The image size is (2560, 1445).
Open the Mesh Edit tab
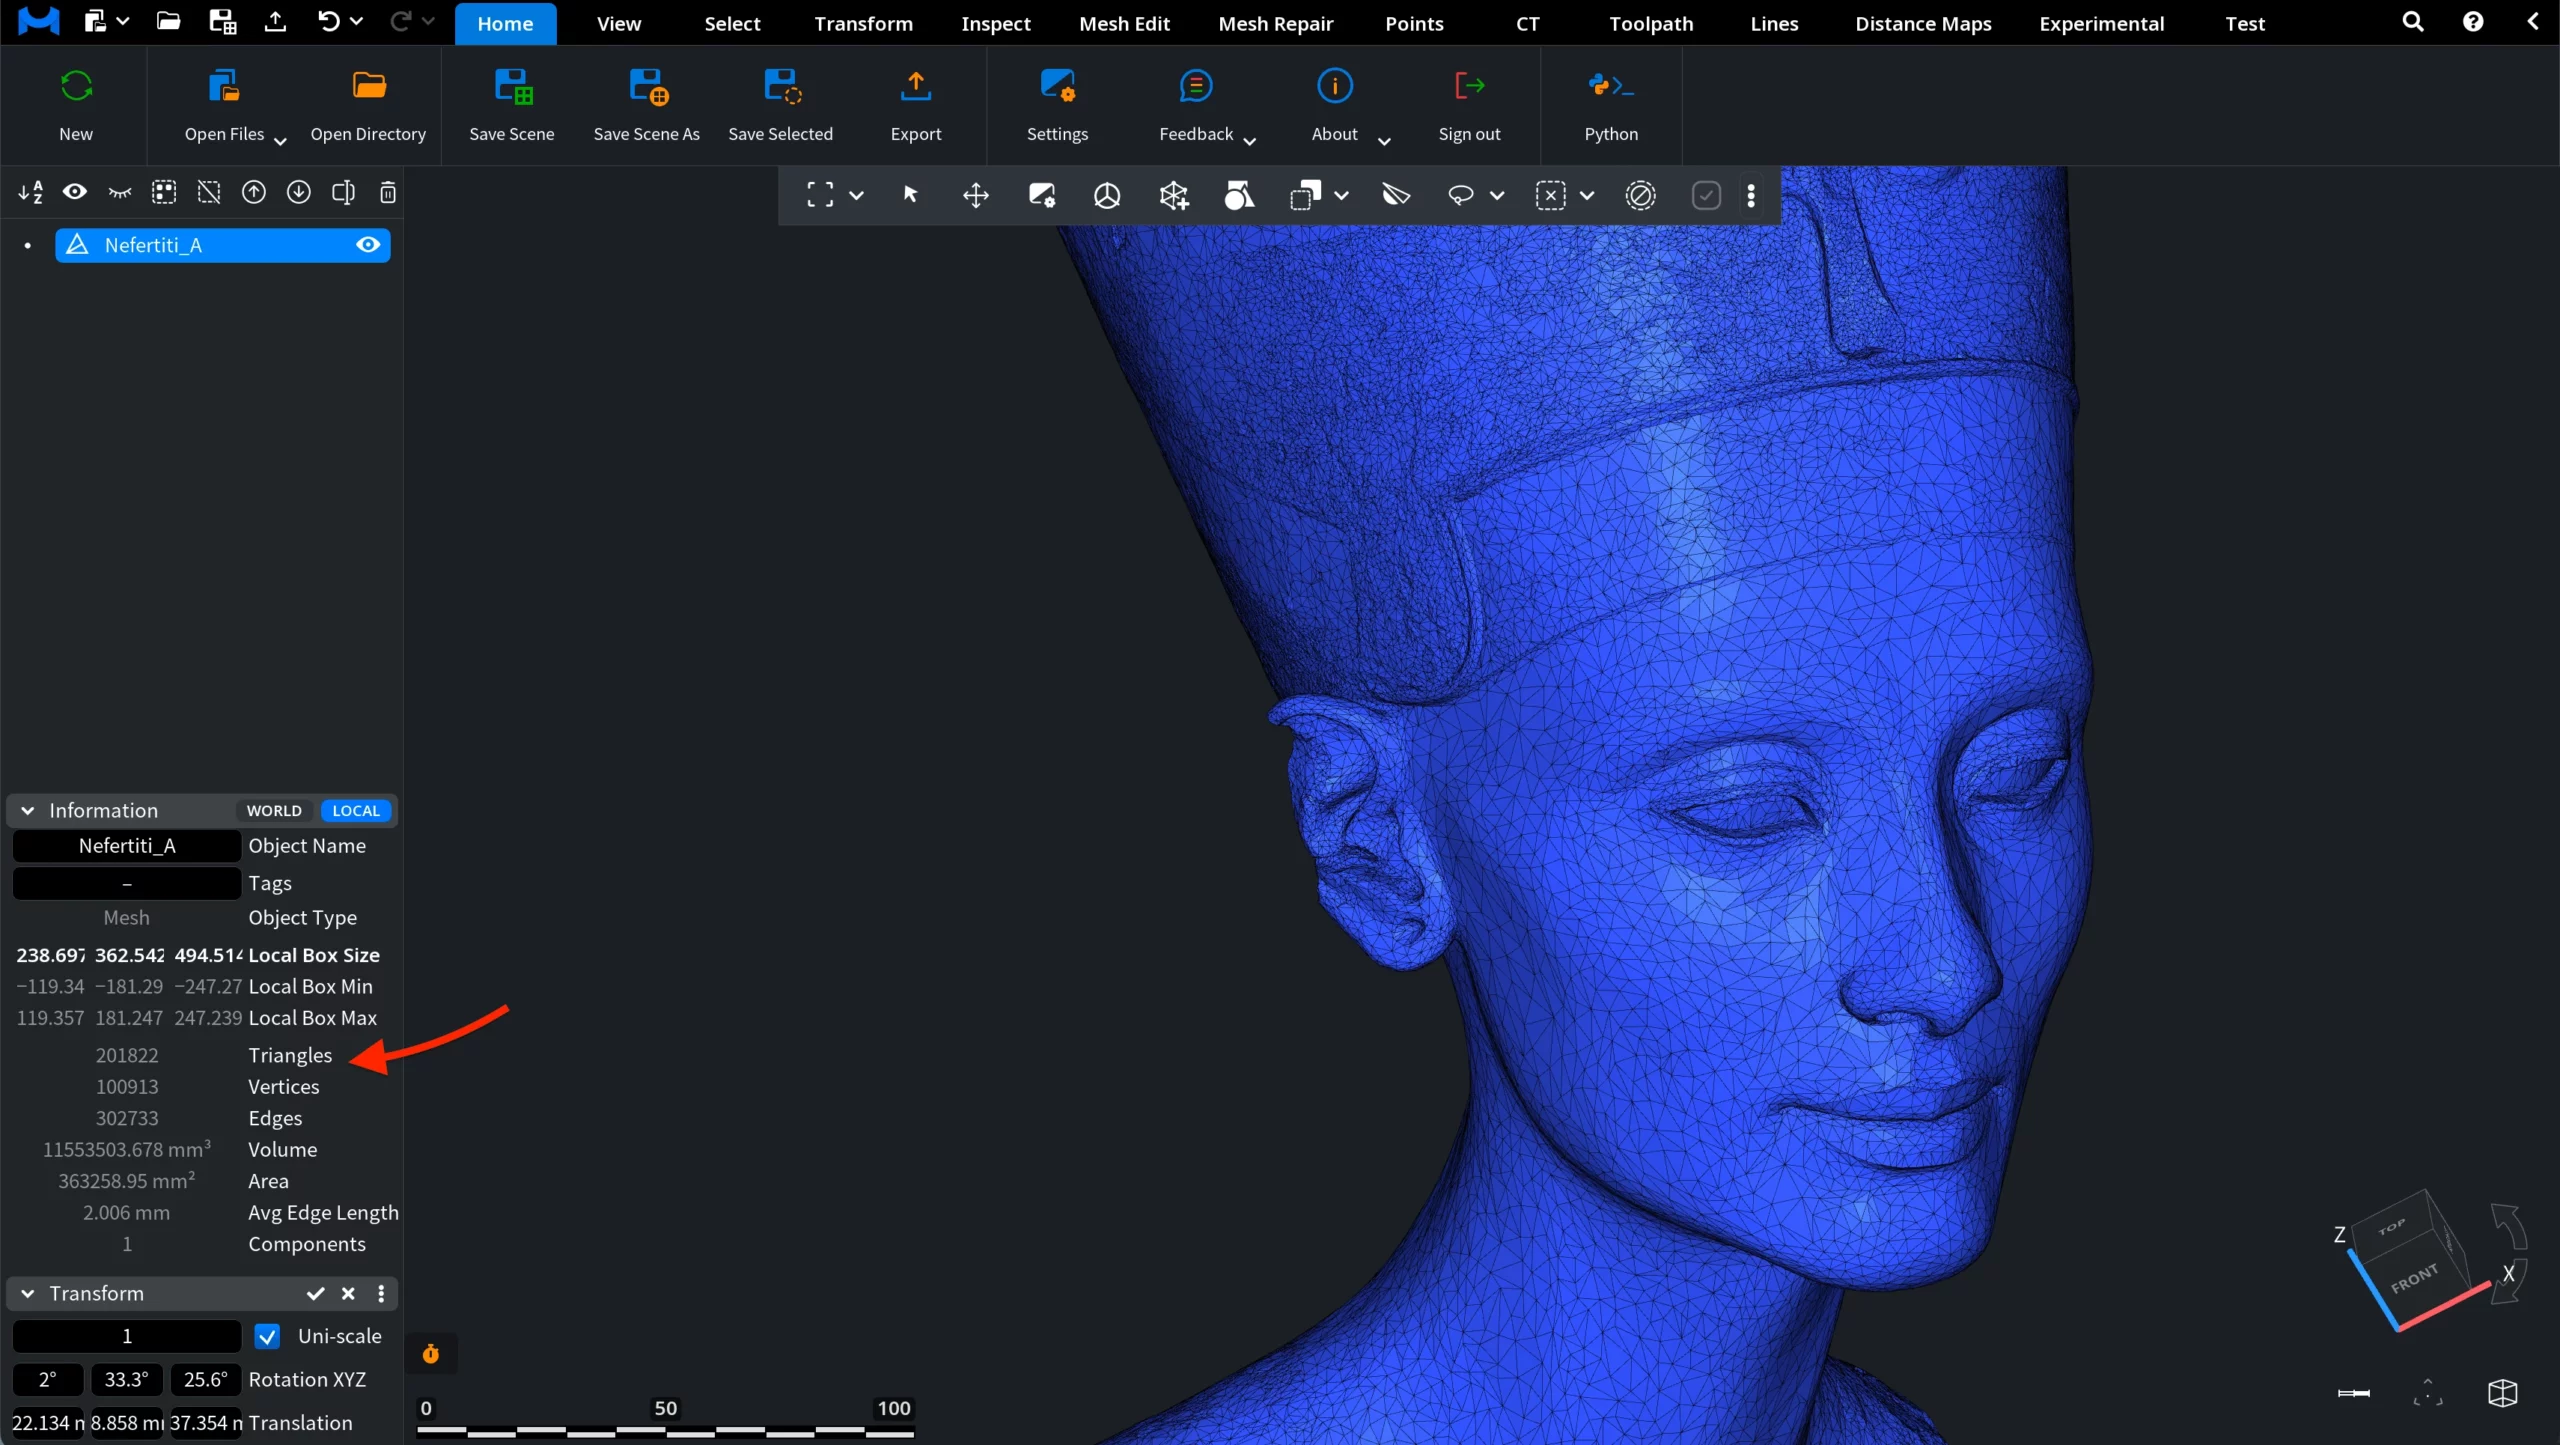[1124, 24]
